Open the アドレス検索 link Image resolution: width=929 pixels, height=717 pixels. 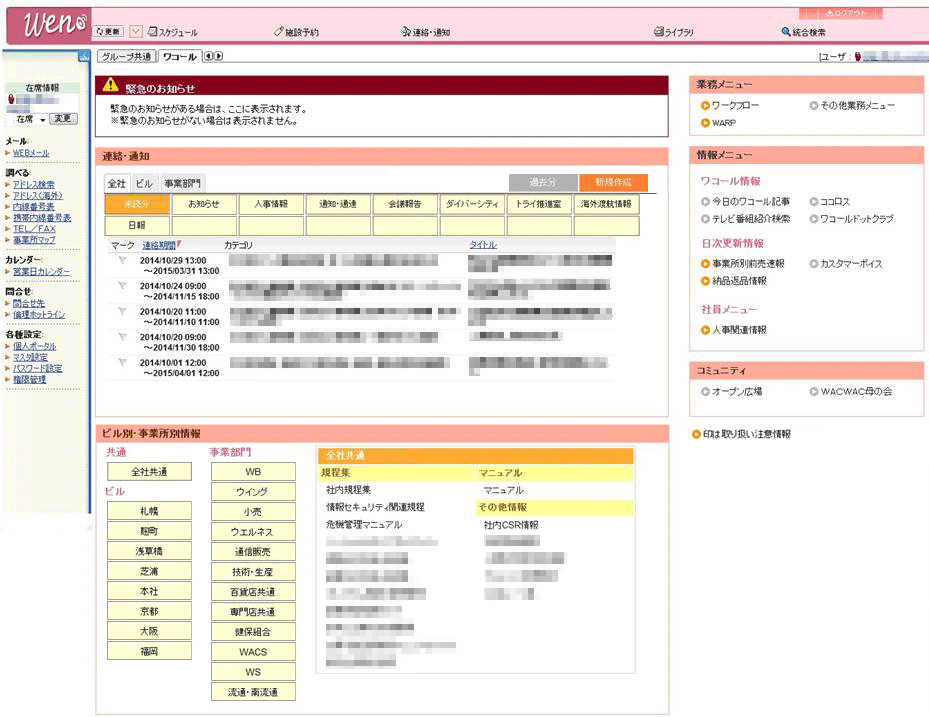pos(34,184)
